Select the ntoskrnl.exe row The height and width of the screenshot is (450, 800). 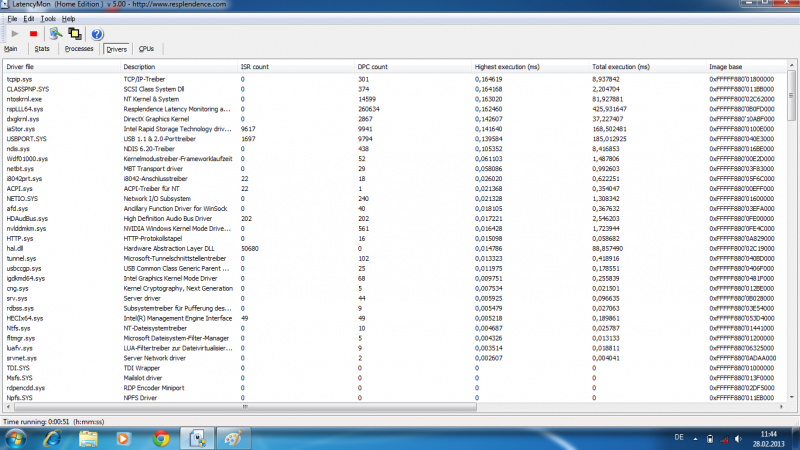click(395, 99)
